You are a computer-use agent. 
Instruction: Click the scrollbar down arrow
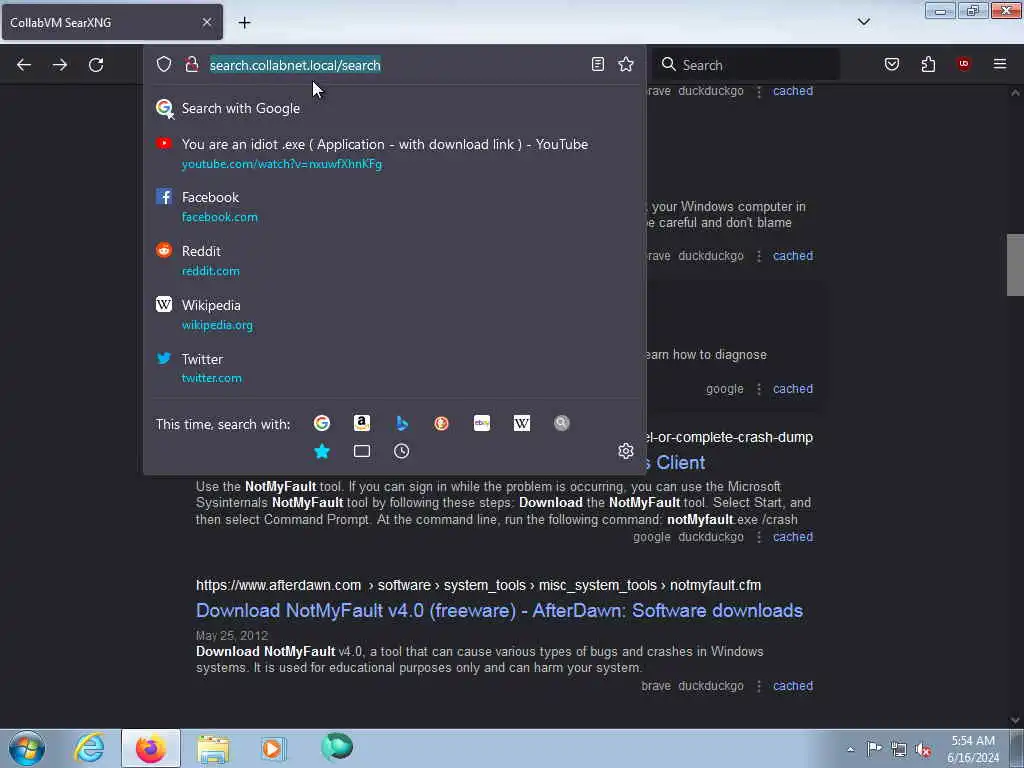click(x=1015, y=720)
